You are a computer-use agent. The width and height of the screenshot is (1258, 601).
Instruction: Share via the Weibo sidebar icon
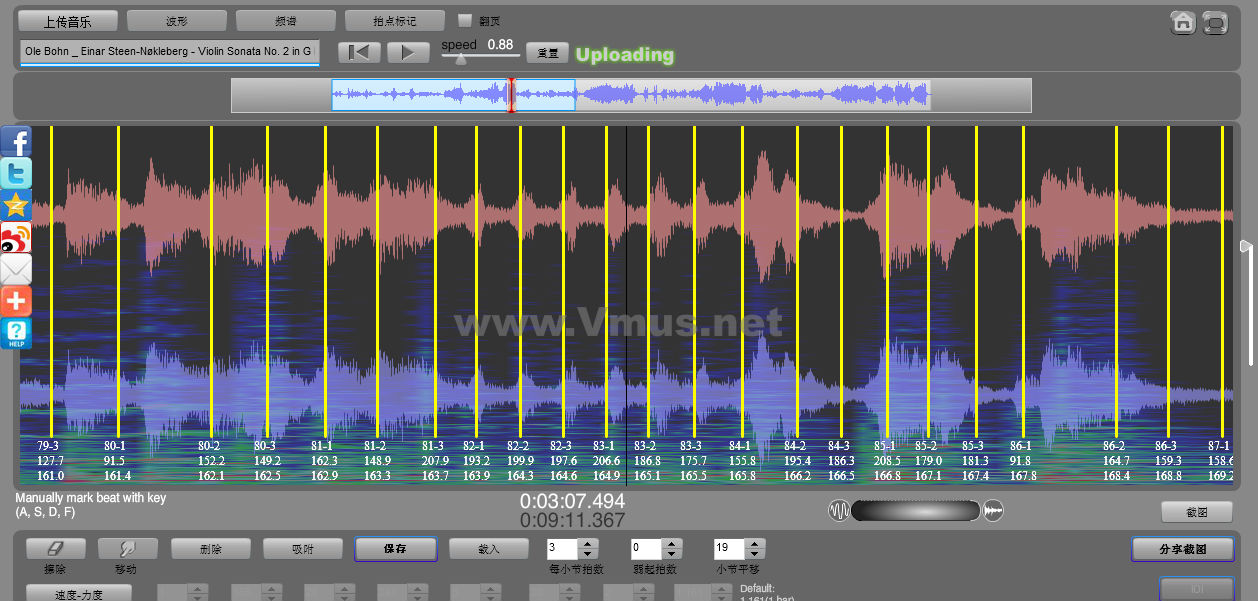(16, 237)
